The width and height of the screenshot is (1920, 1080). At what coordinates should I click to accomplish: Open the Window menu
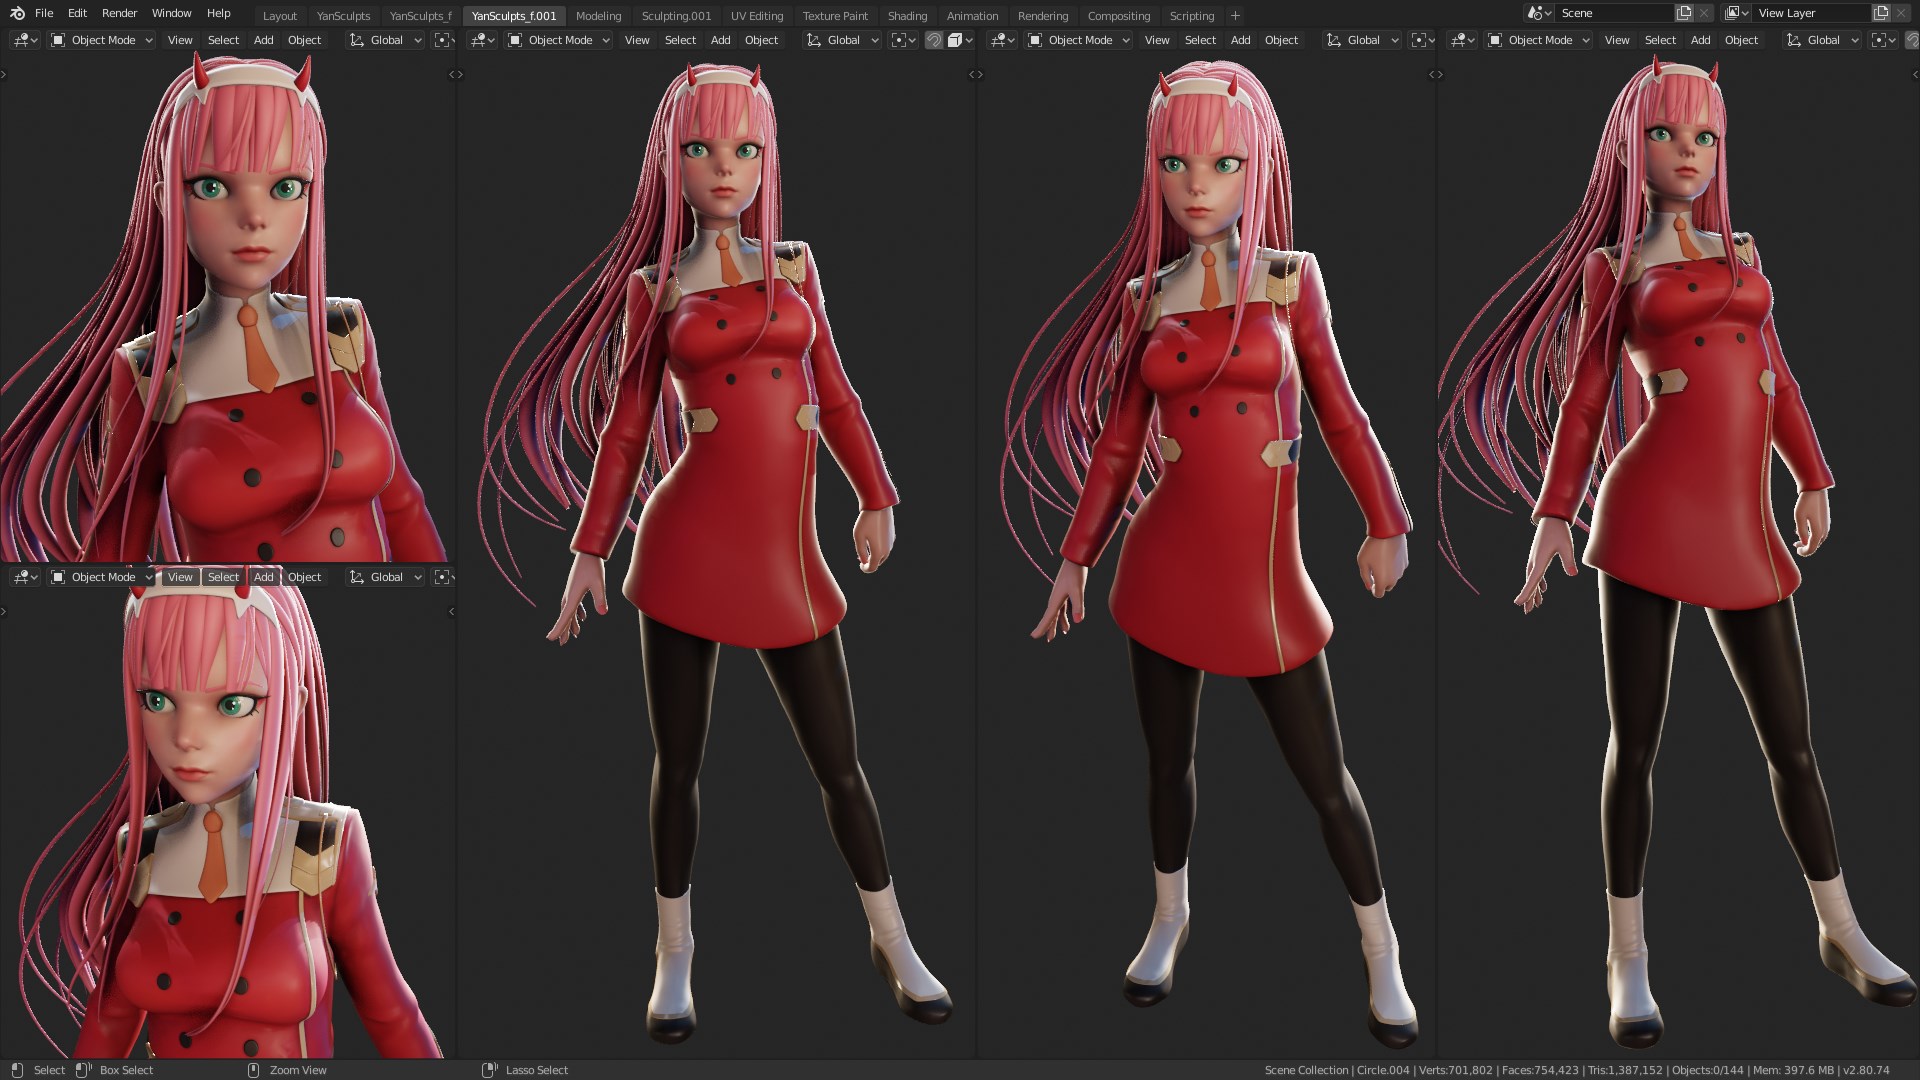pos(171,13)
